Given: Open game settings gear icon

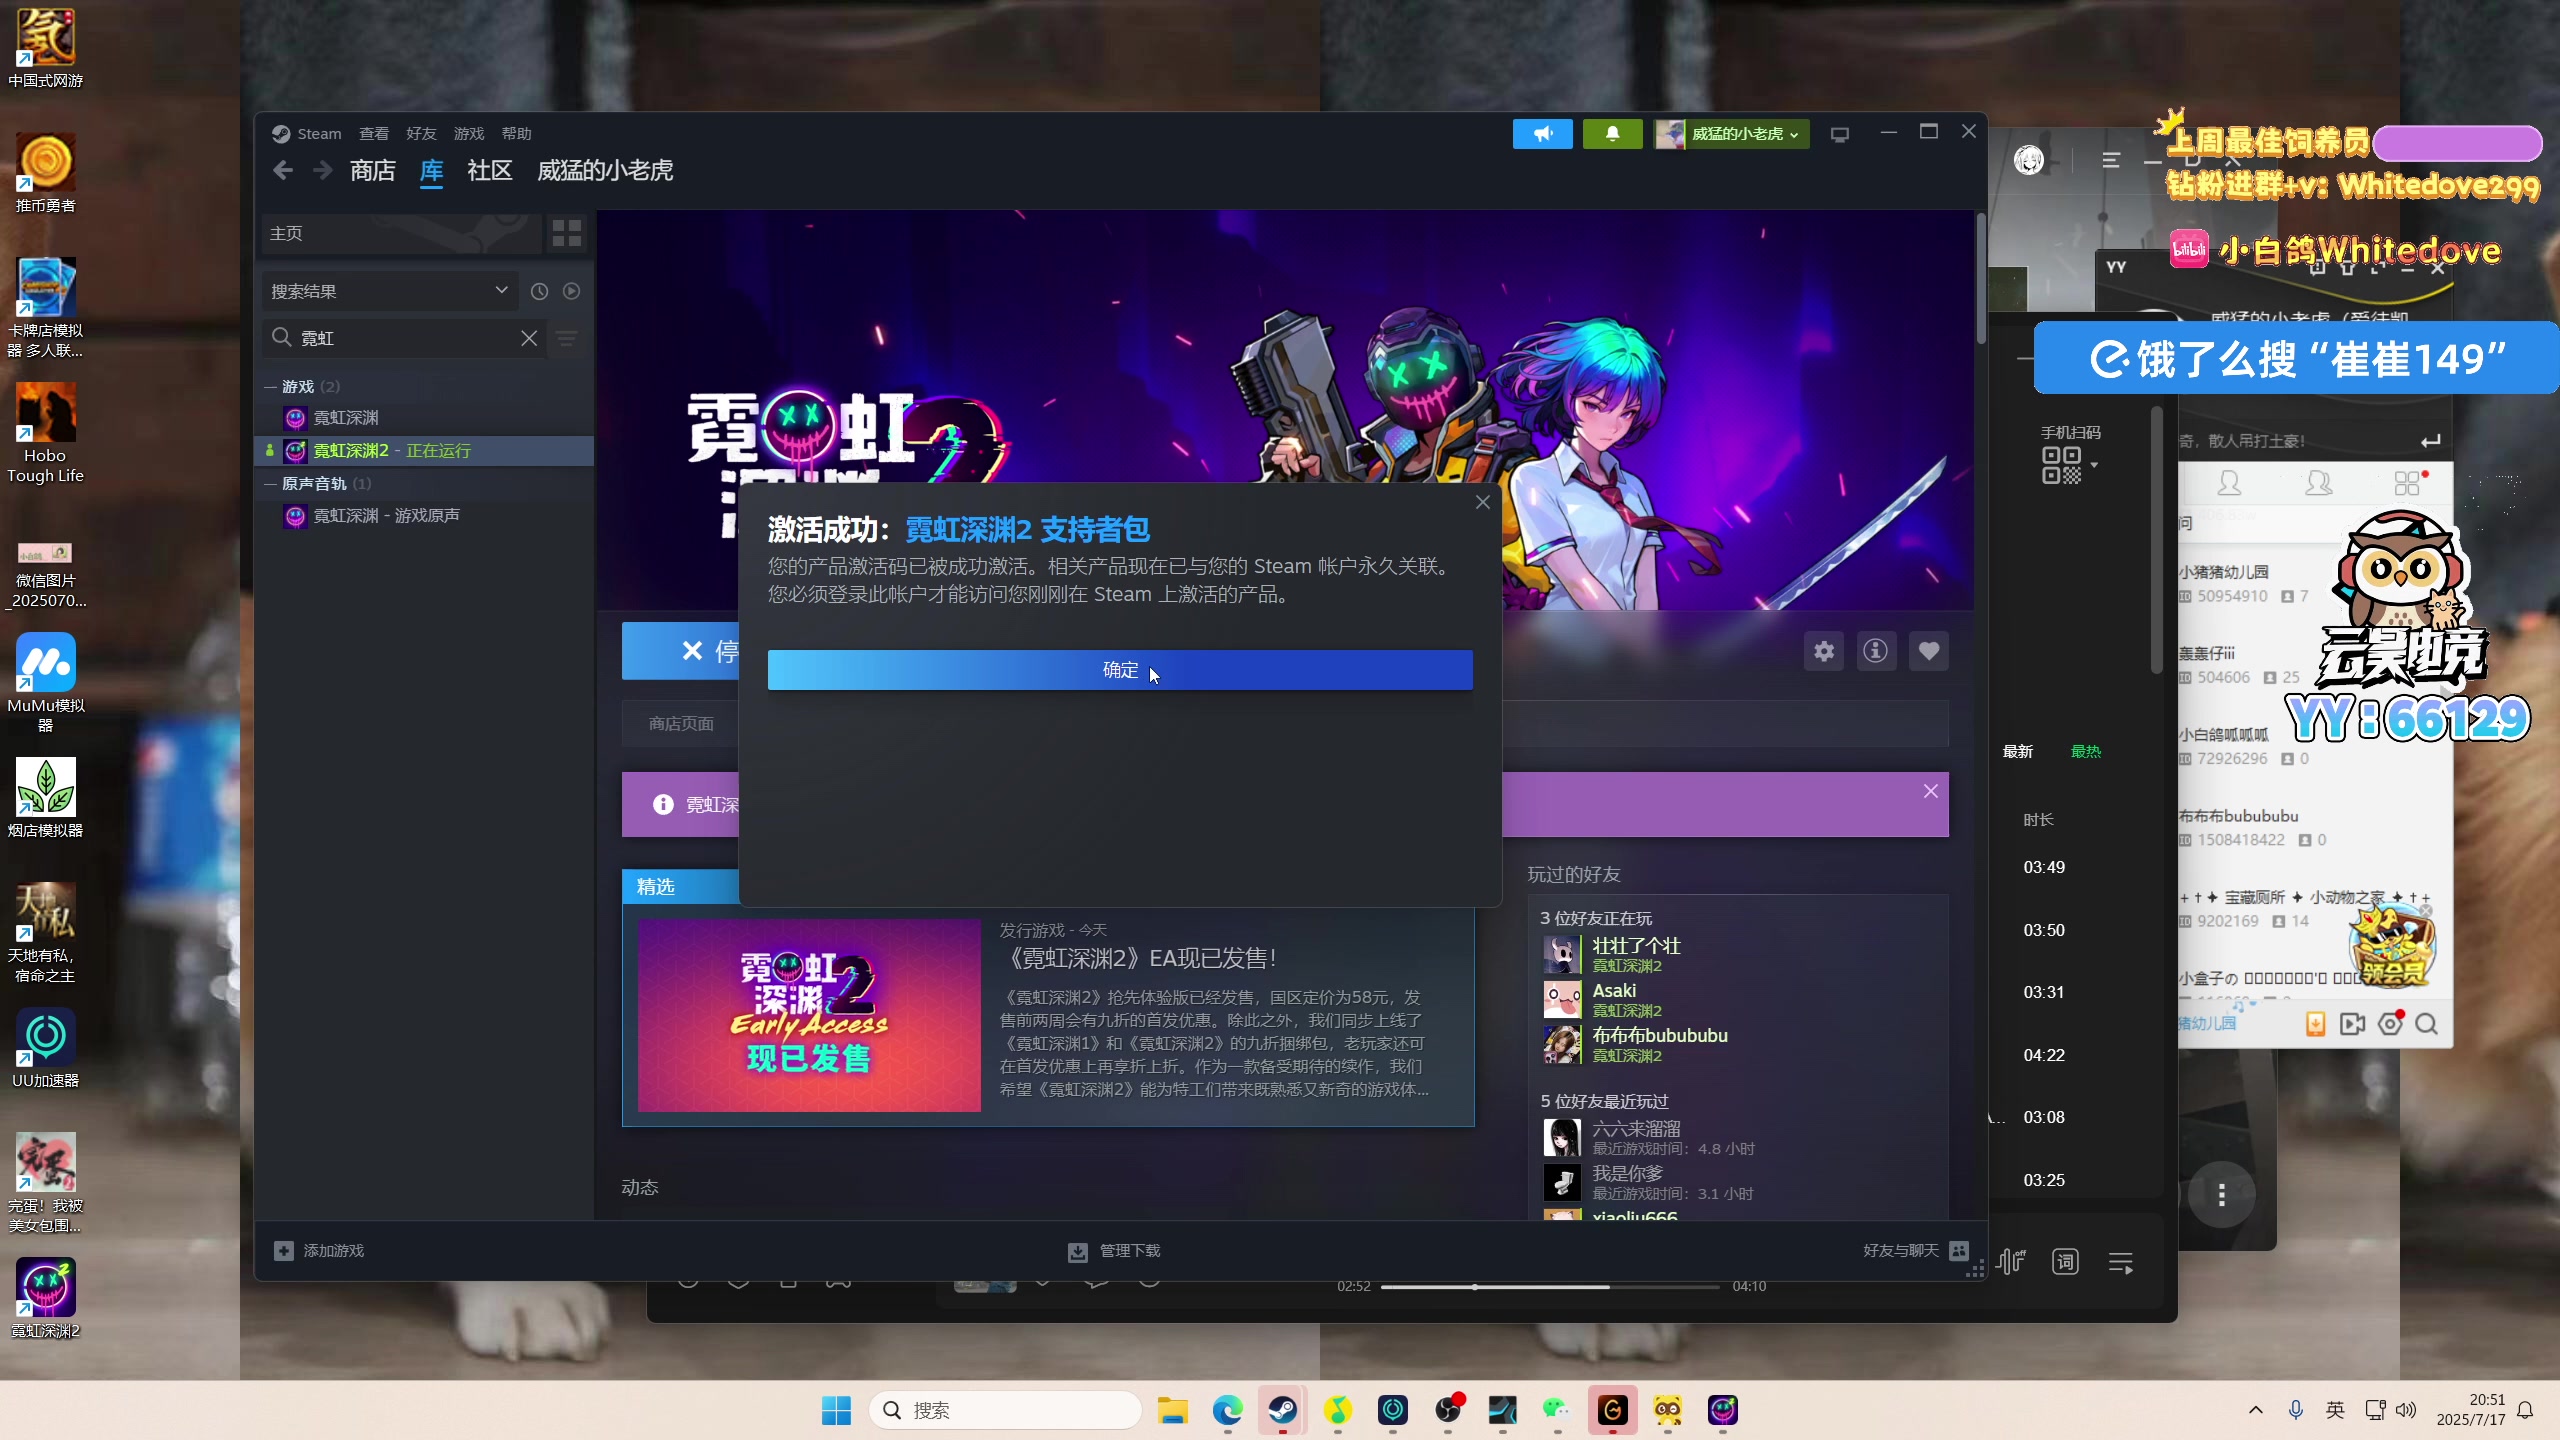Looking at the screenshot, I should [1824, 652].
